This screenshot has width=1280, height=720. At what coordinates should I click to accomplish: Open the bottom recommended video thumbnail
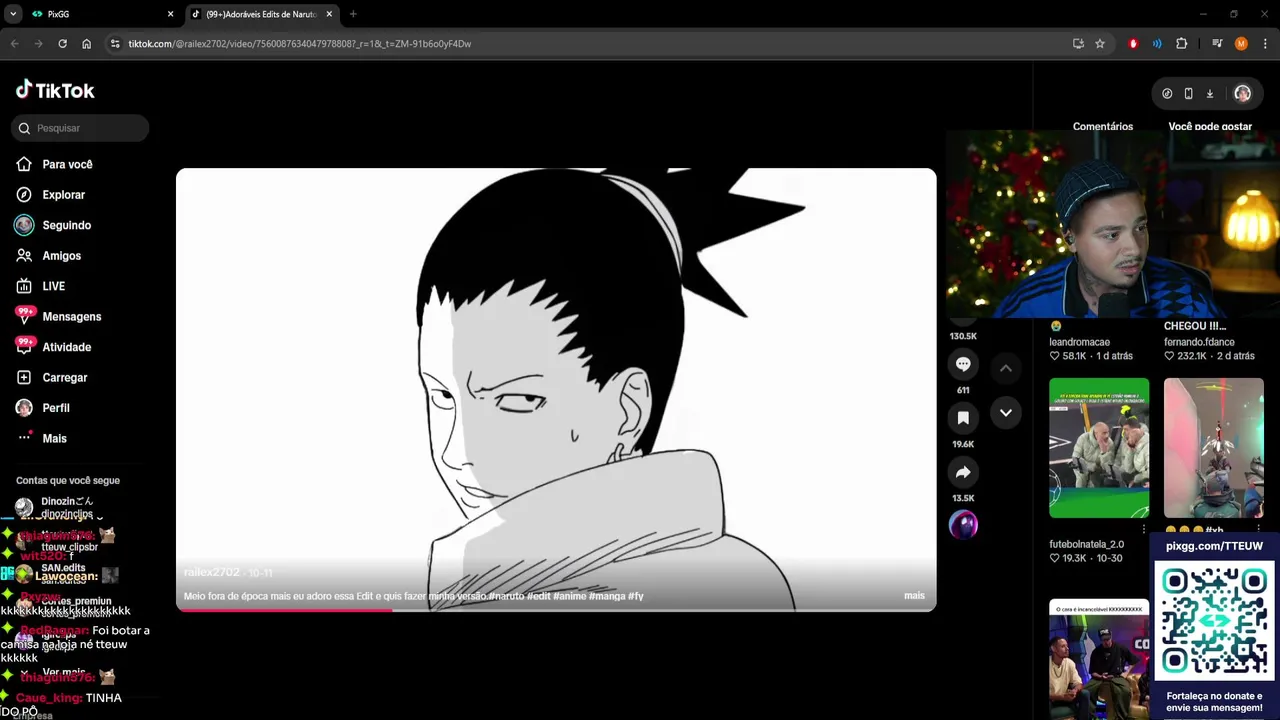1099,659
